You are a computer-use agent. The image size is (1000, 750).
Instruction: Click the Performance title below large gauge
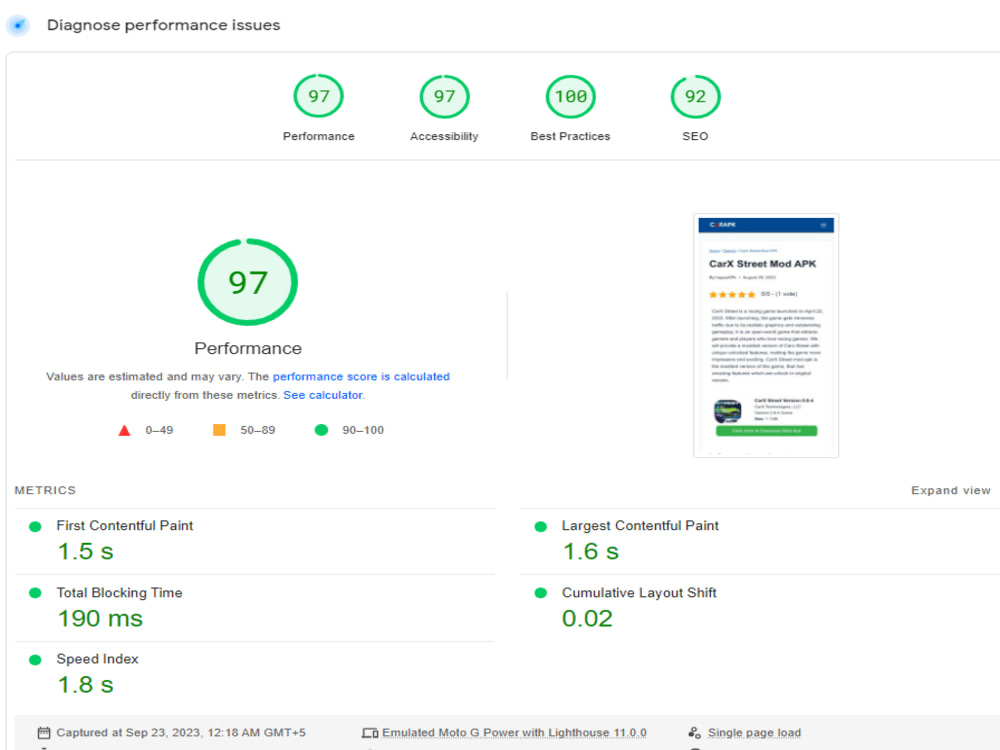tap(247, 348)
